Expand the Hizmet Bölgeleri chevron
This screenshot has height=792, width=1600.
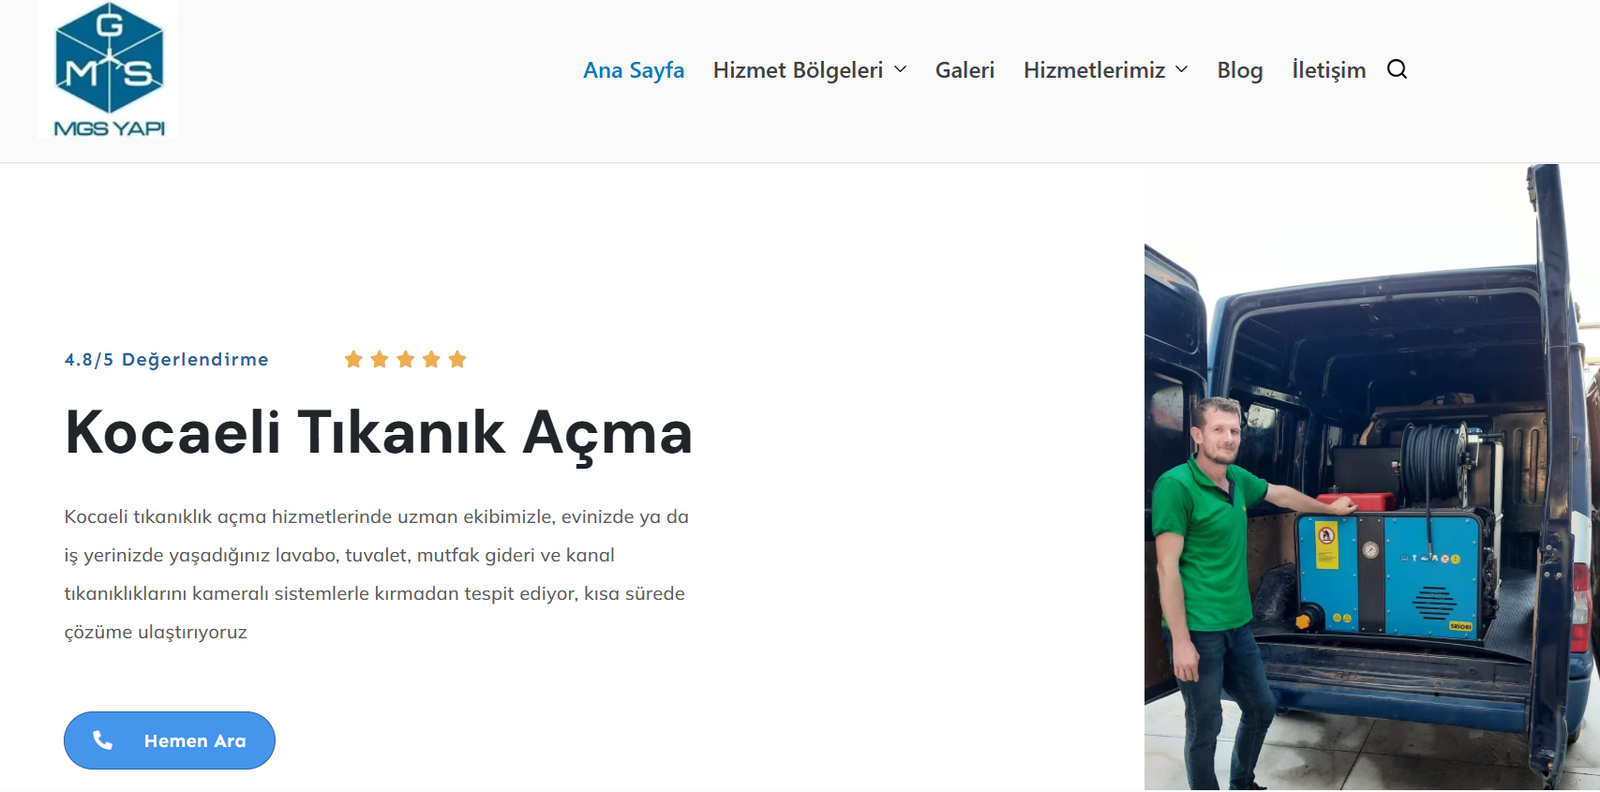pyautogui.click(x=900, y=69)
